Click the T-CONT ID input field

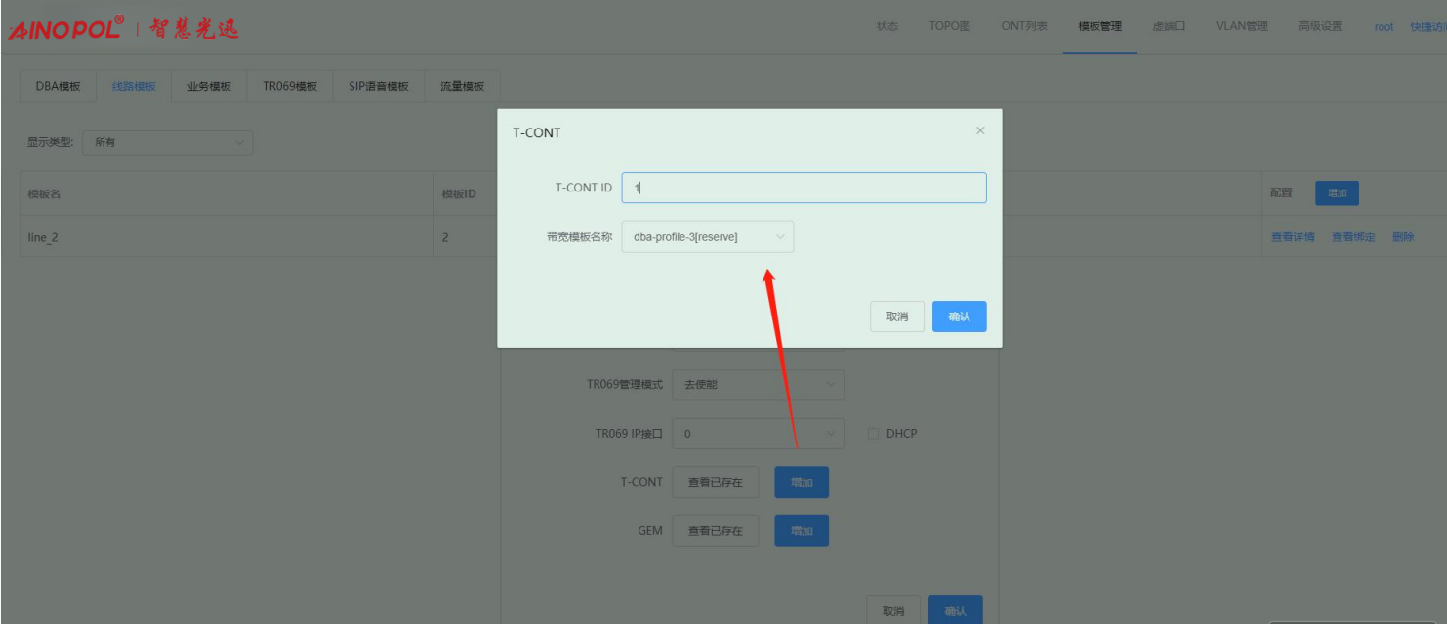[x=803, y=188]
